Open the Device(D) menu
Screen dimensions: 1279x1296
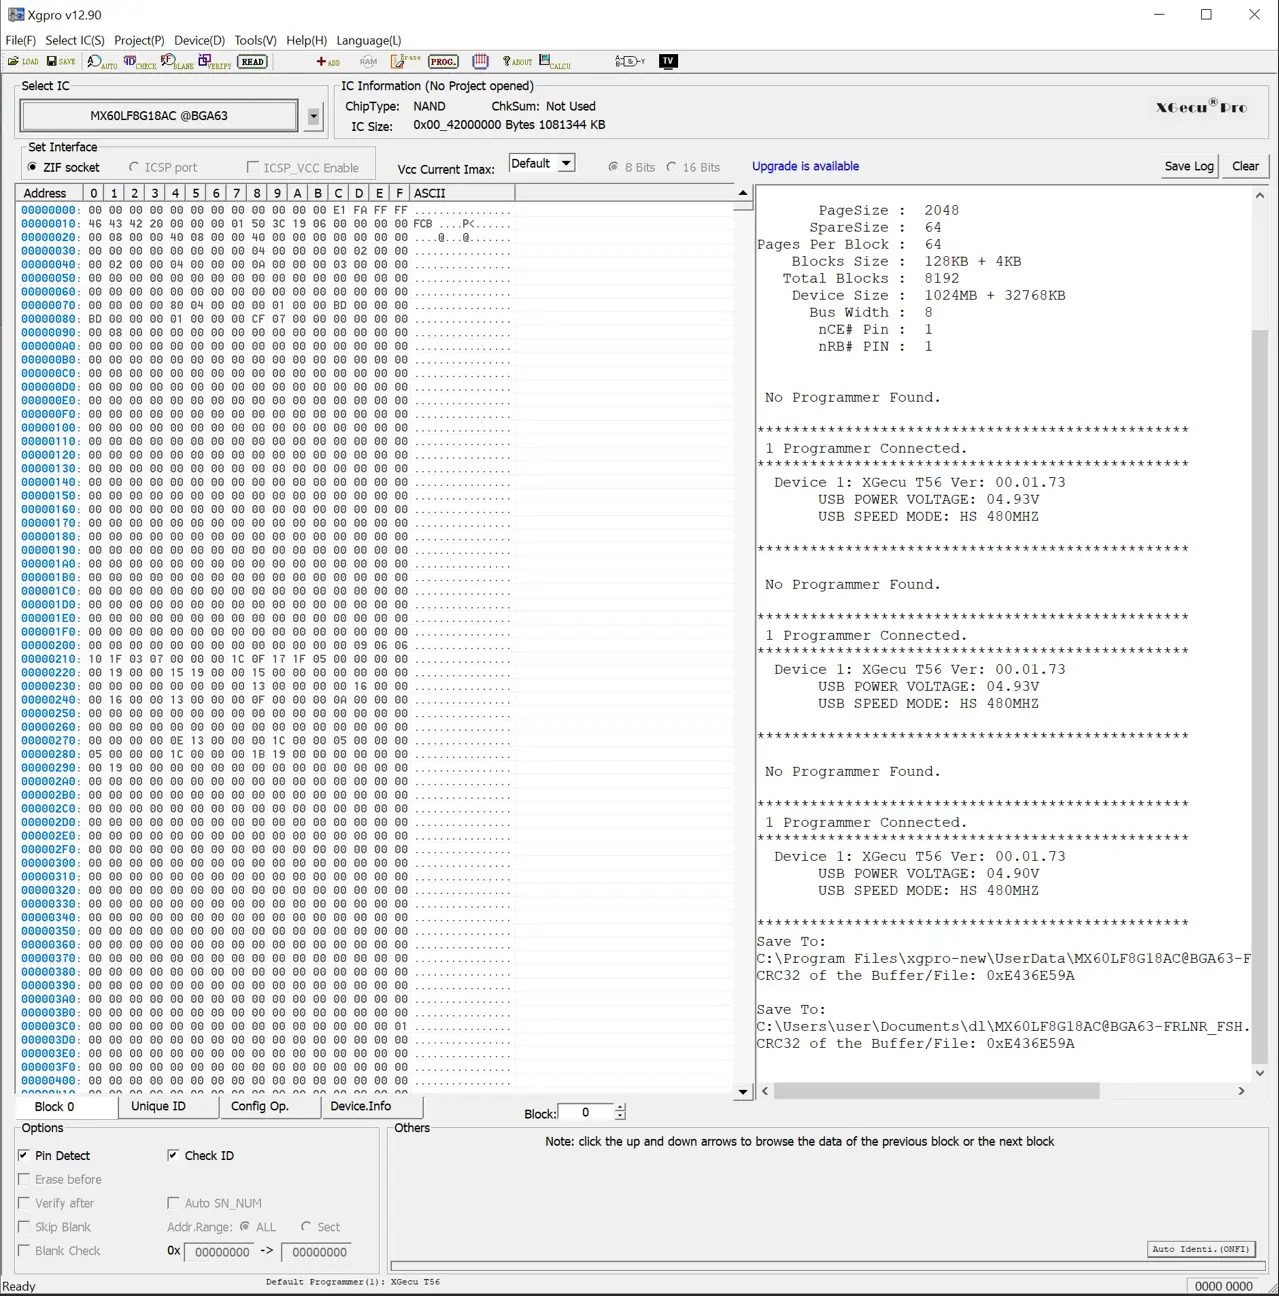pos(200,40)
